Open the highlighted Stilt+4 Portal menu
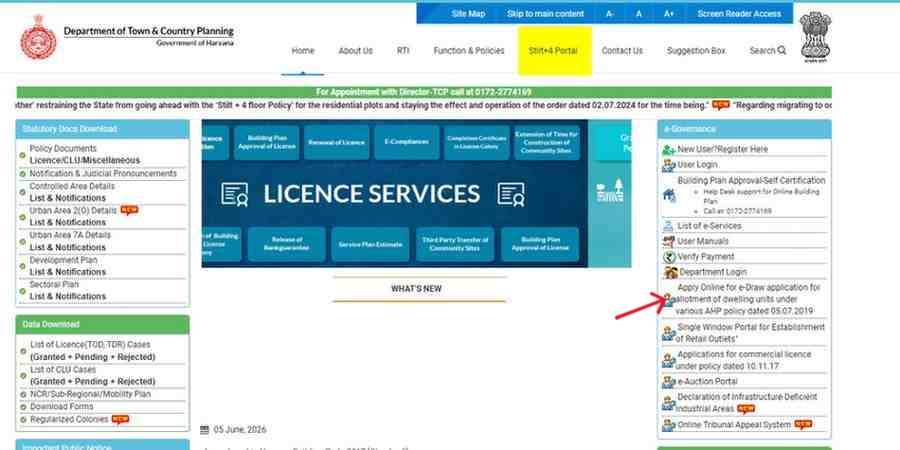This screenshot has height=450, width=900. click(x=554, y=51)
